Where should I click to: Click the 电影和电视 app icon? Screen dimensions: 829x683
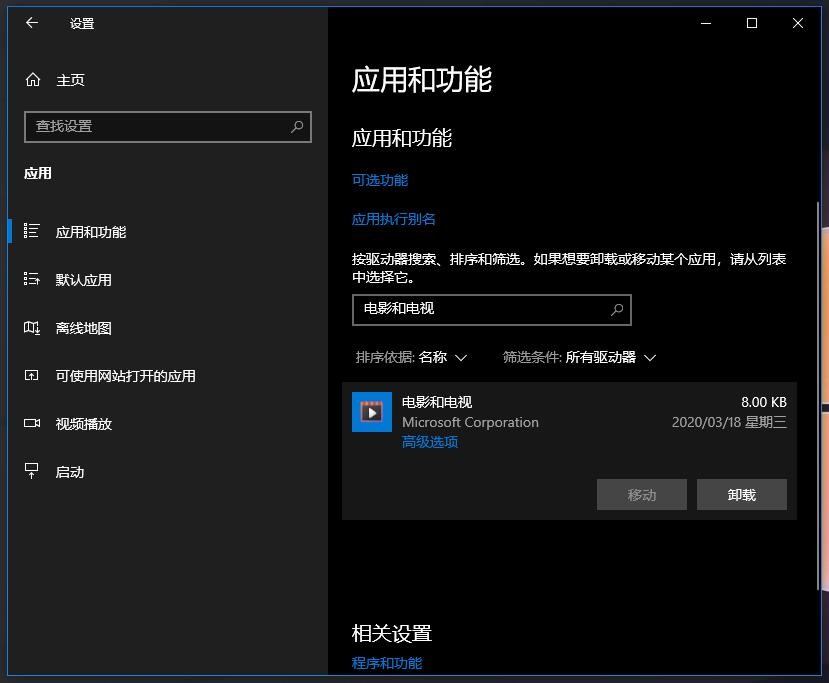click(x=372, y=412)
